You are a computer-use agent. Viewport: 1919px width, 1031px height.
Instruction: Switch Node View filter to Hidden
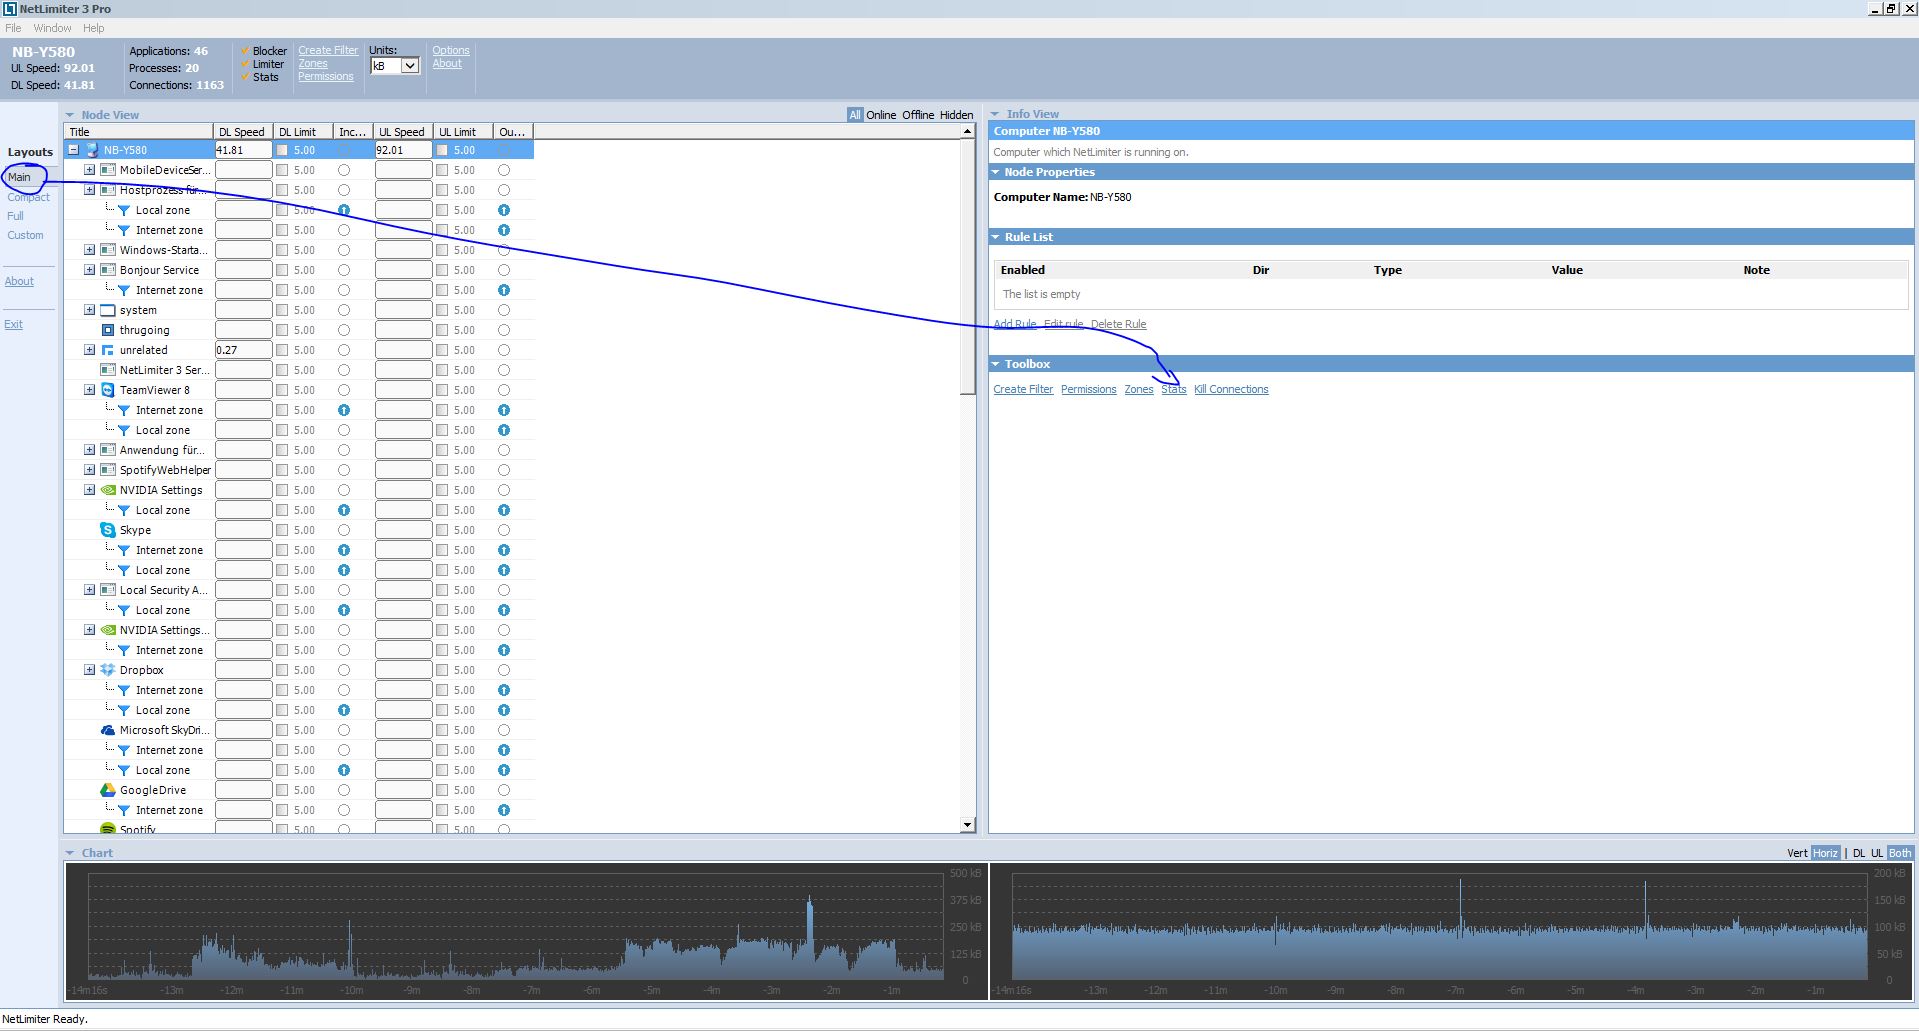click(956, 115)
